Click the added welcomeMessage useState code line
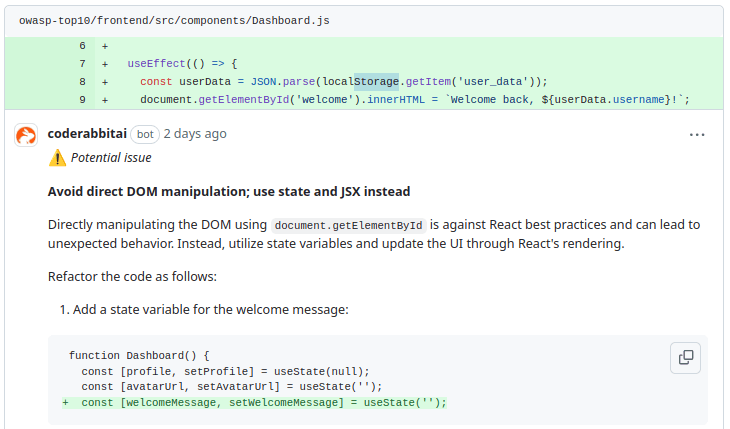 (264, 403)
